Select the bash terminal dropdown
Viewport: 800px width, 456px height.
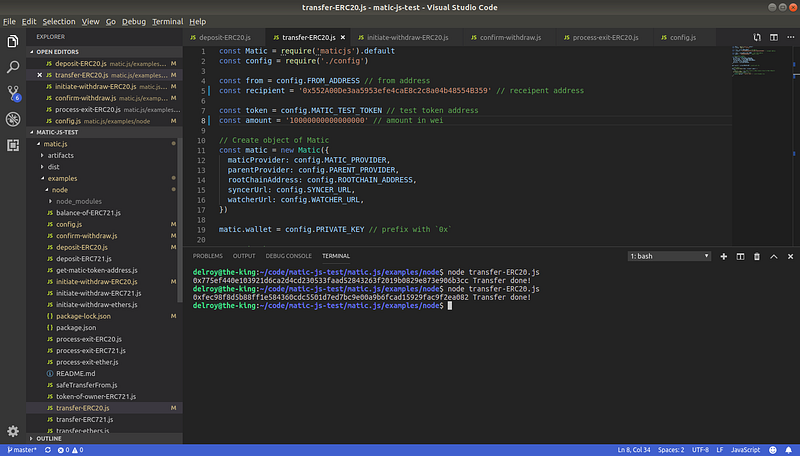coord(669,256)
